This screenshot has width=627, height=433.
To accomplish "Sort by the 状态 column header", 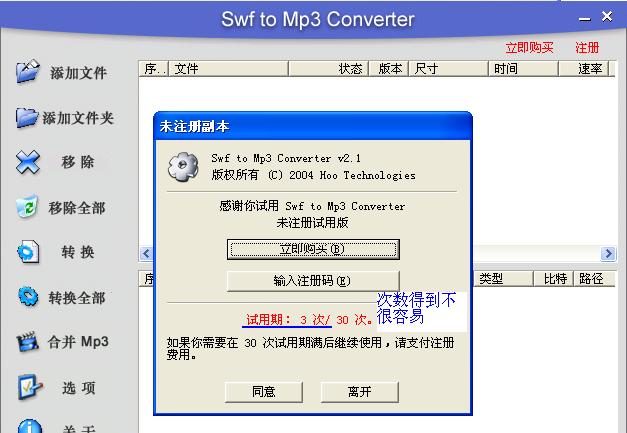I will pos(328,69).
